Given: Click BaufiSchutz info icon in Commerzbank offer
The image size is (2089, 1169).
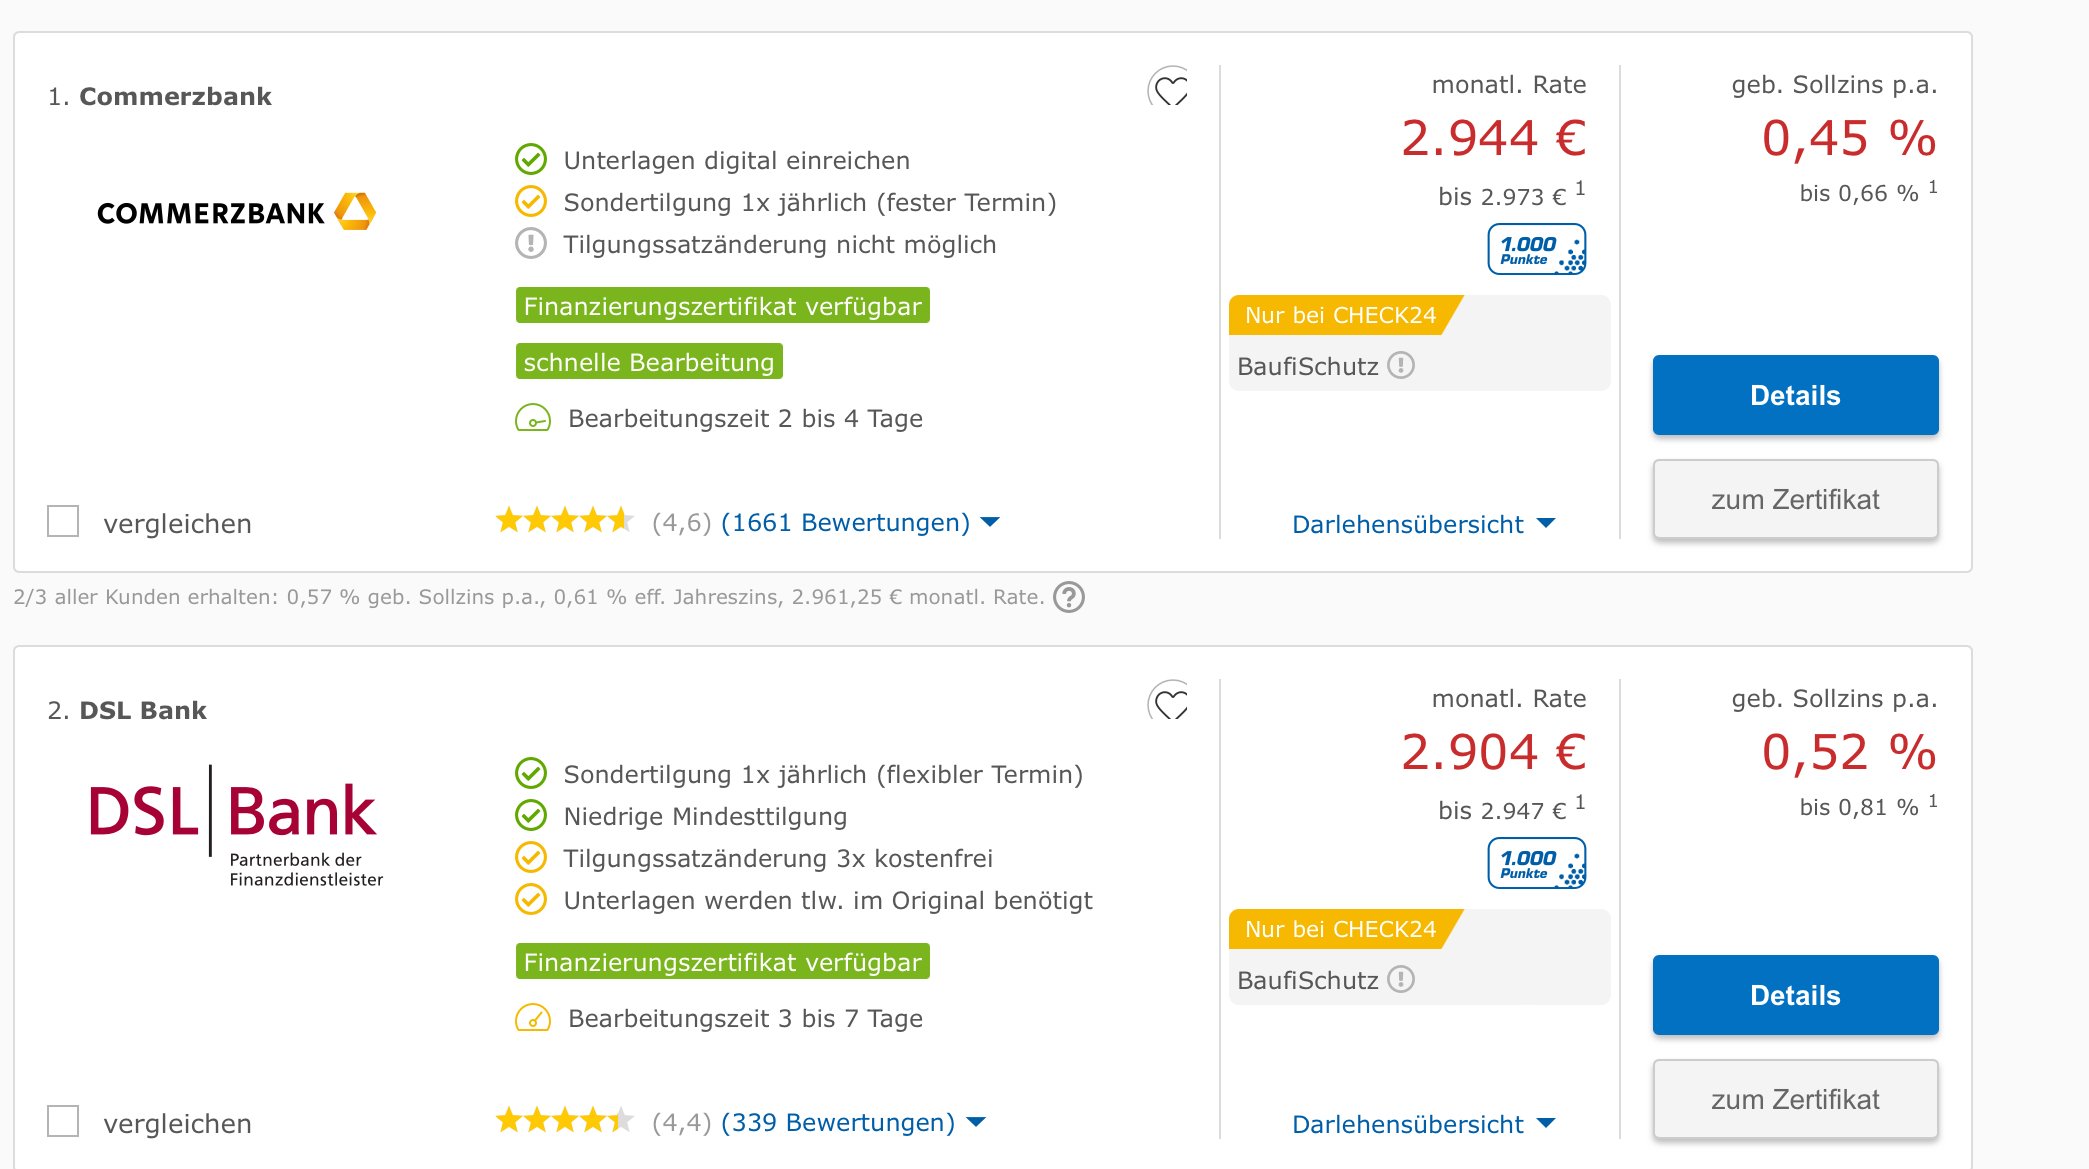Looking at the screenshot, I should tap(1401, 366).
